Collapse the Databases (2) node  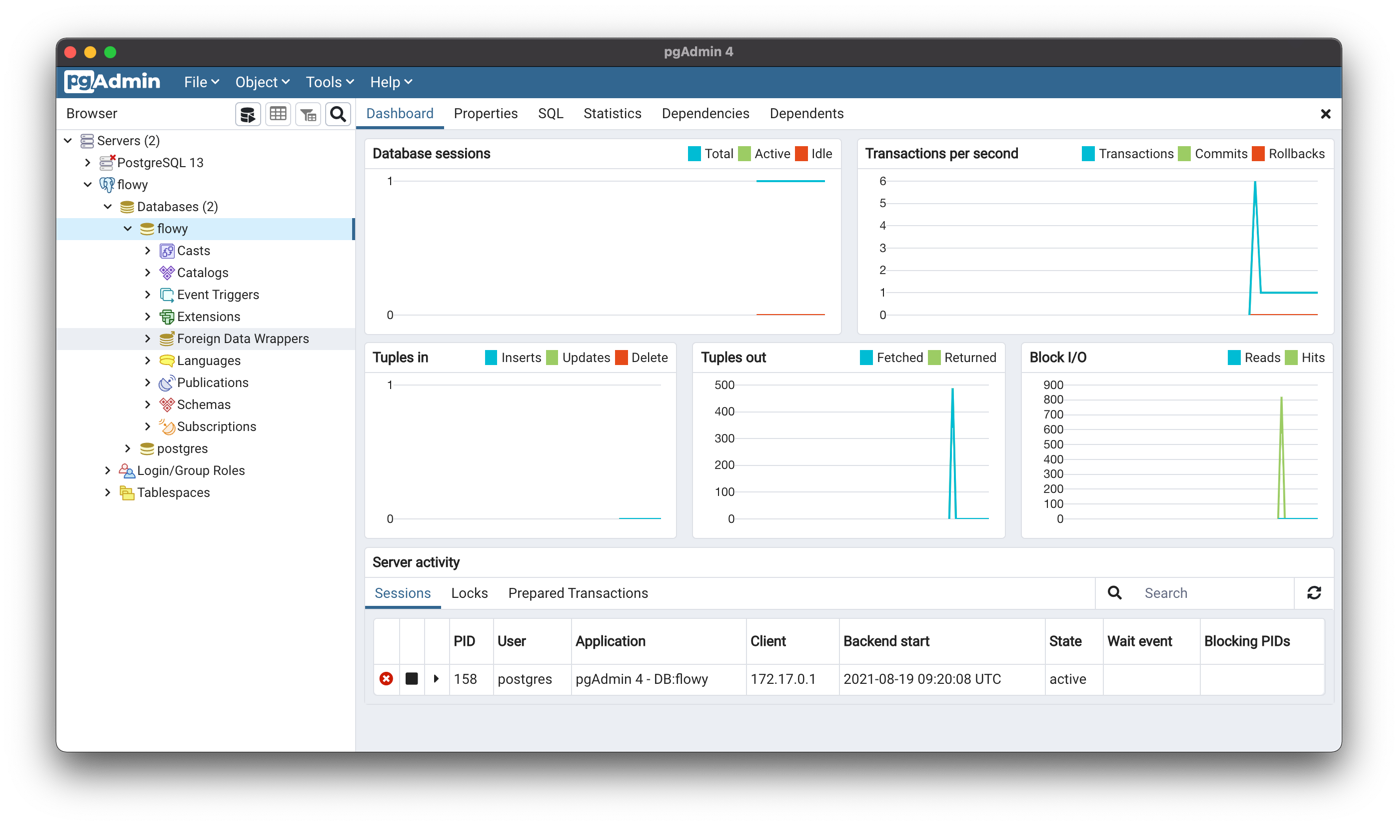click(x=108, y=207)
